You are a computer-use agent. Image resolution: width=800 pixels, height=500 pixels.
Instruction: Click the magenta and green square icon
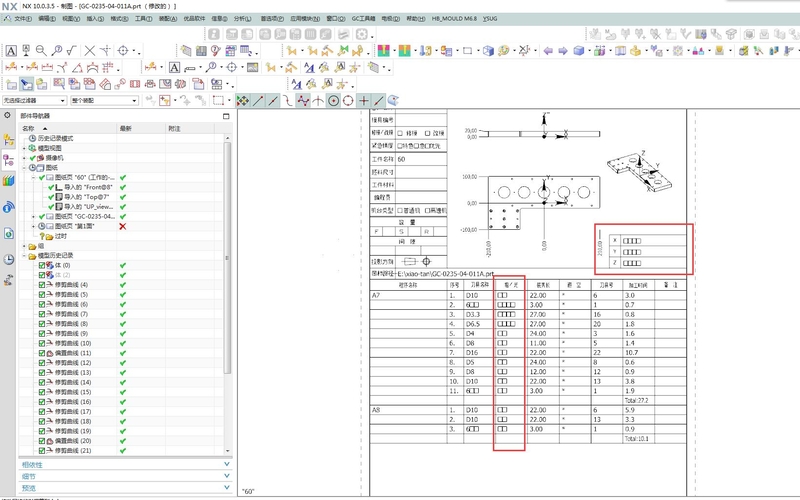[384, 51]
